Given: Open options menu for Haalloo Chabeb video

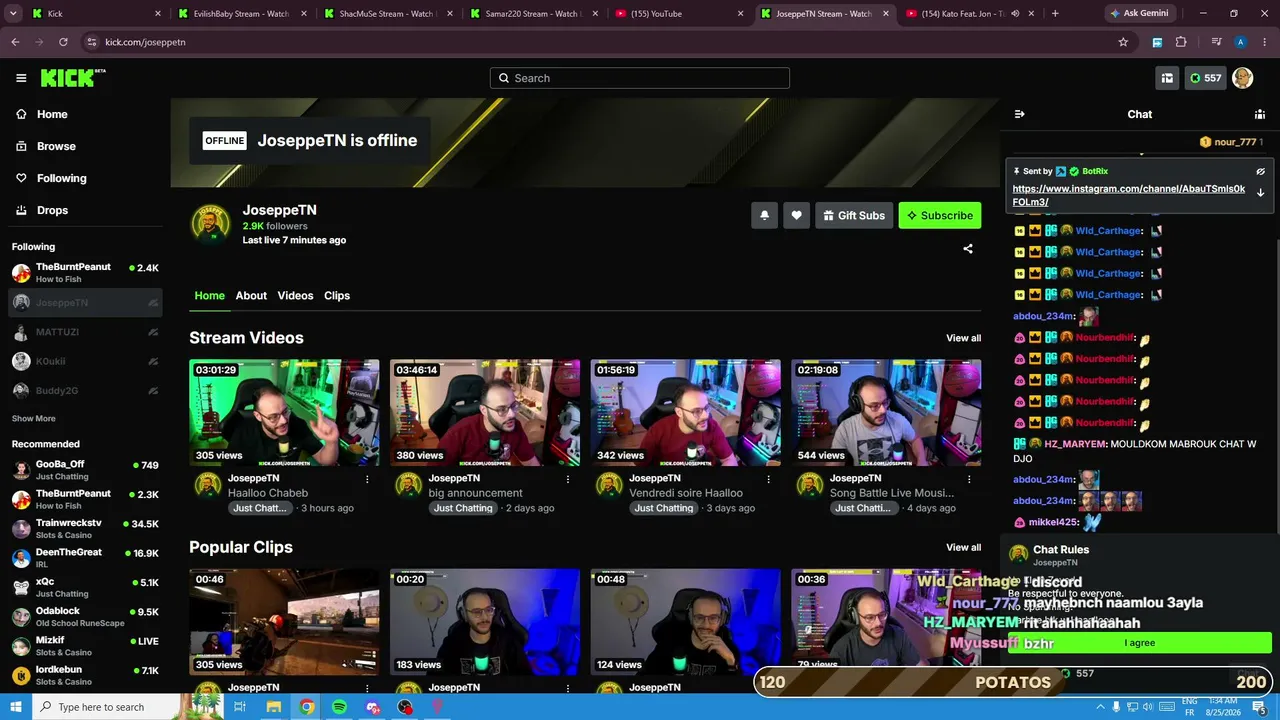Looking at the screenshot, I should [x=367, y=479].
